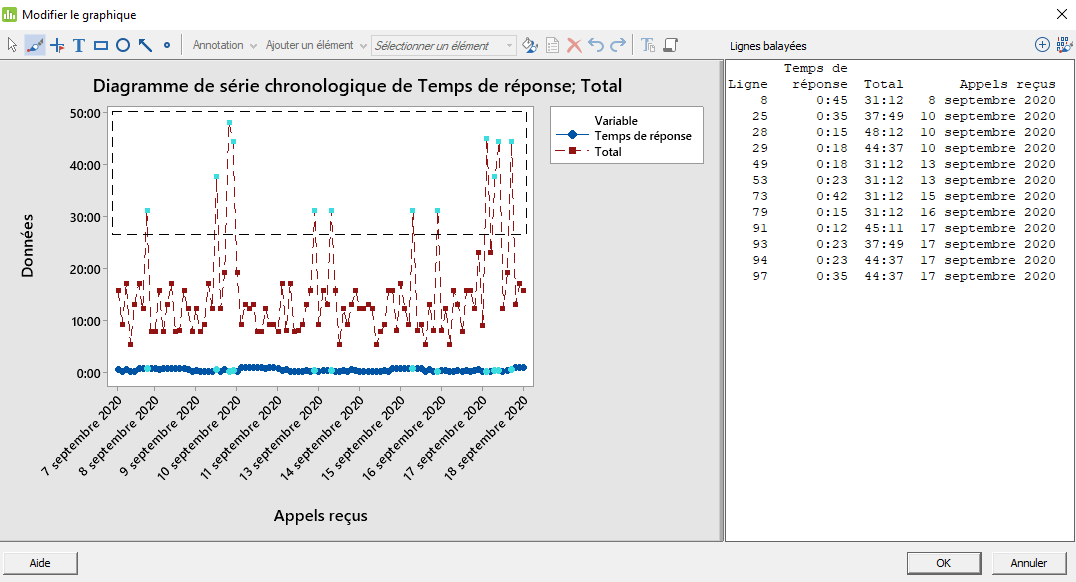Click the 30:00 y-axis tick label
The height and width of the screenshot is (582, 1076).
tap(85, 218)
